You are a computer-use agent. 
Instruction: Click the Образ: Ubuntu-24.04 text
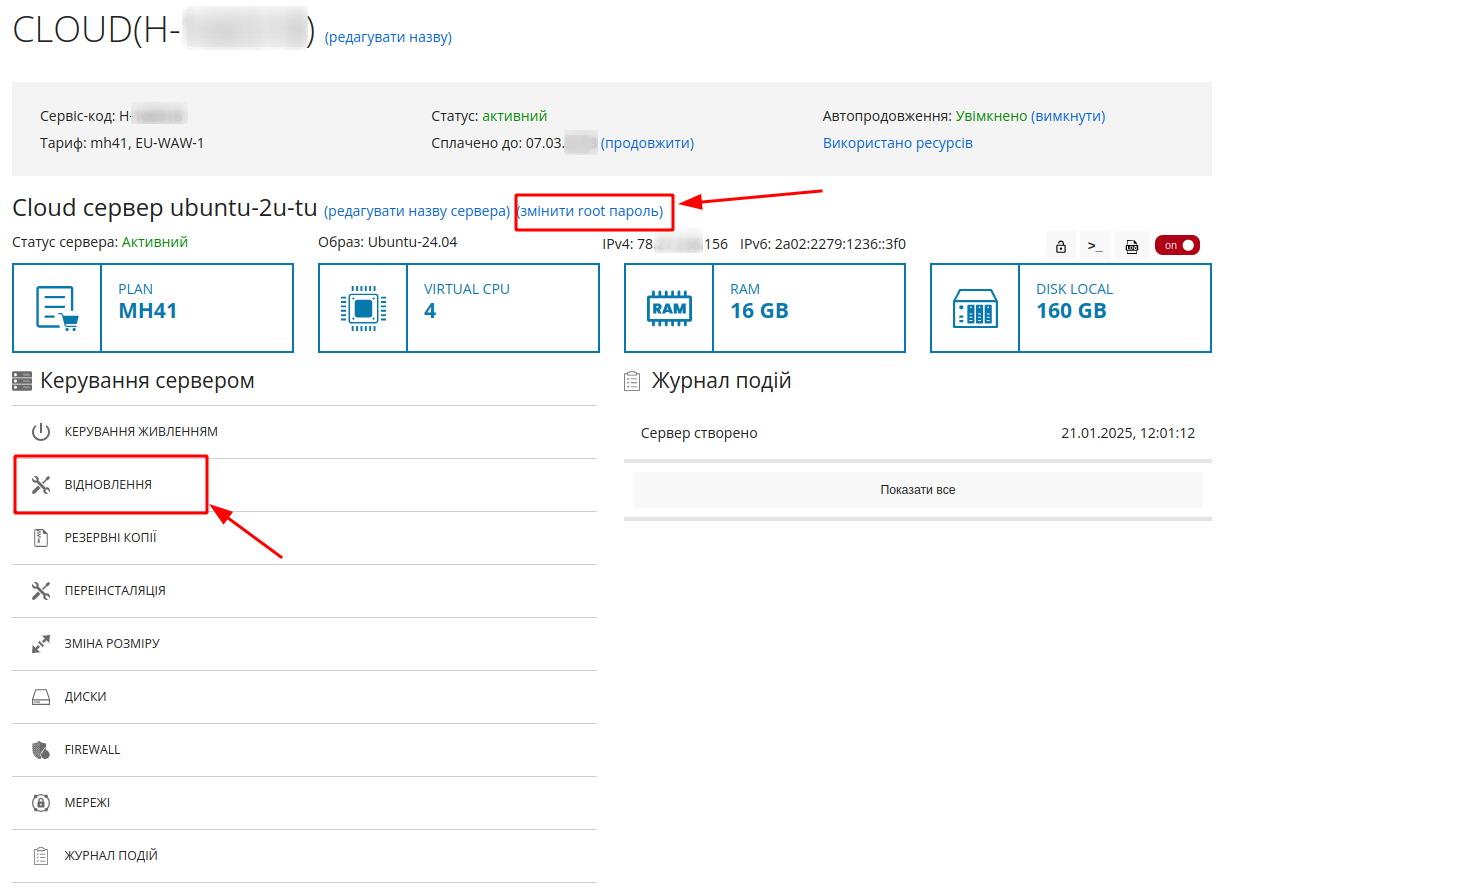[388, 242]
